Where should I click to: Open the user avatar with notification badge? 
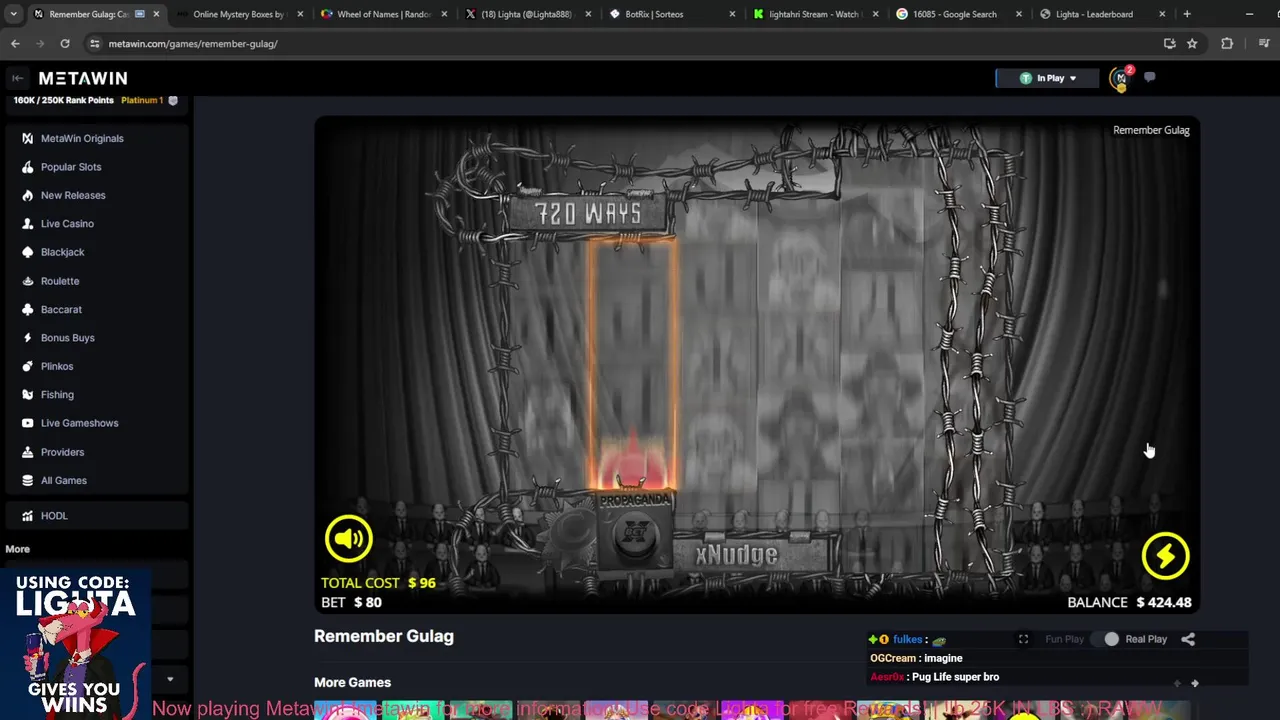1121,78
